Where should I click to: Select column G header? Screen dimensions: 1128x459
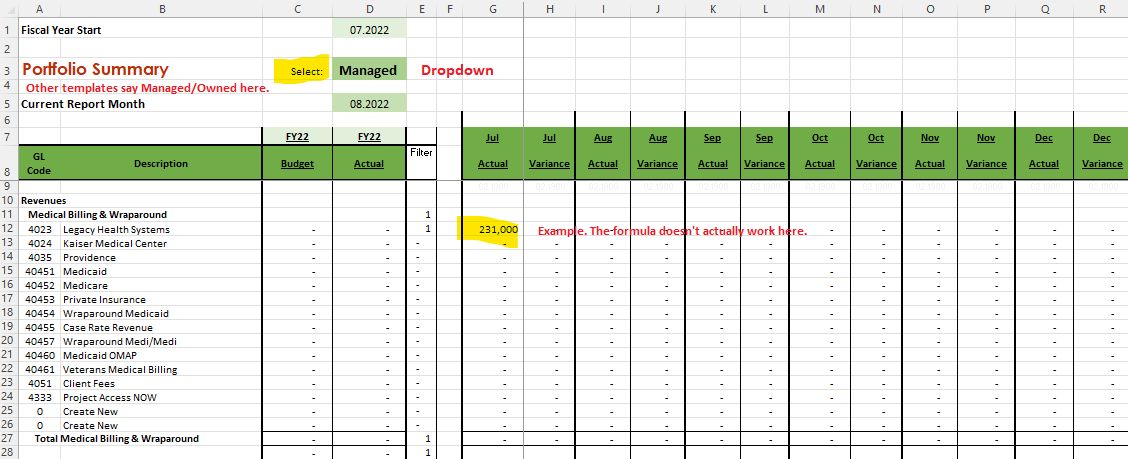(493, 8)
